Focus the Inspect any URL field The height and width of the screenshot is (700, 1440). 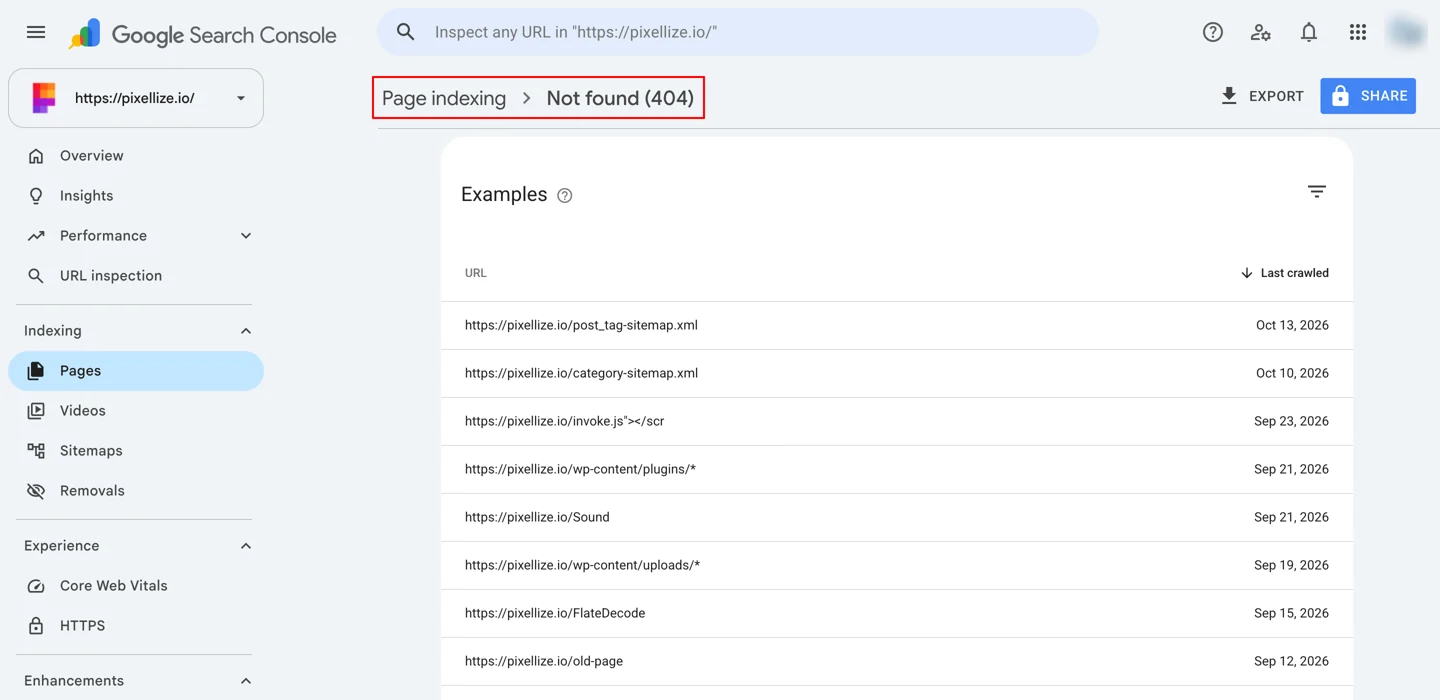(737, 32)
